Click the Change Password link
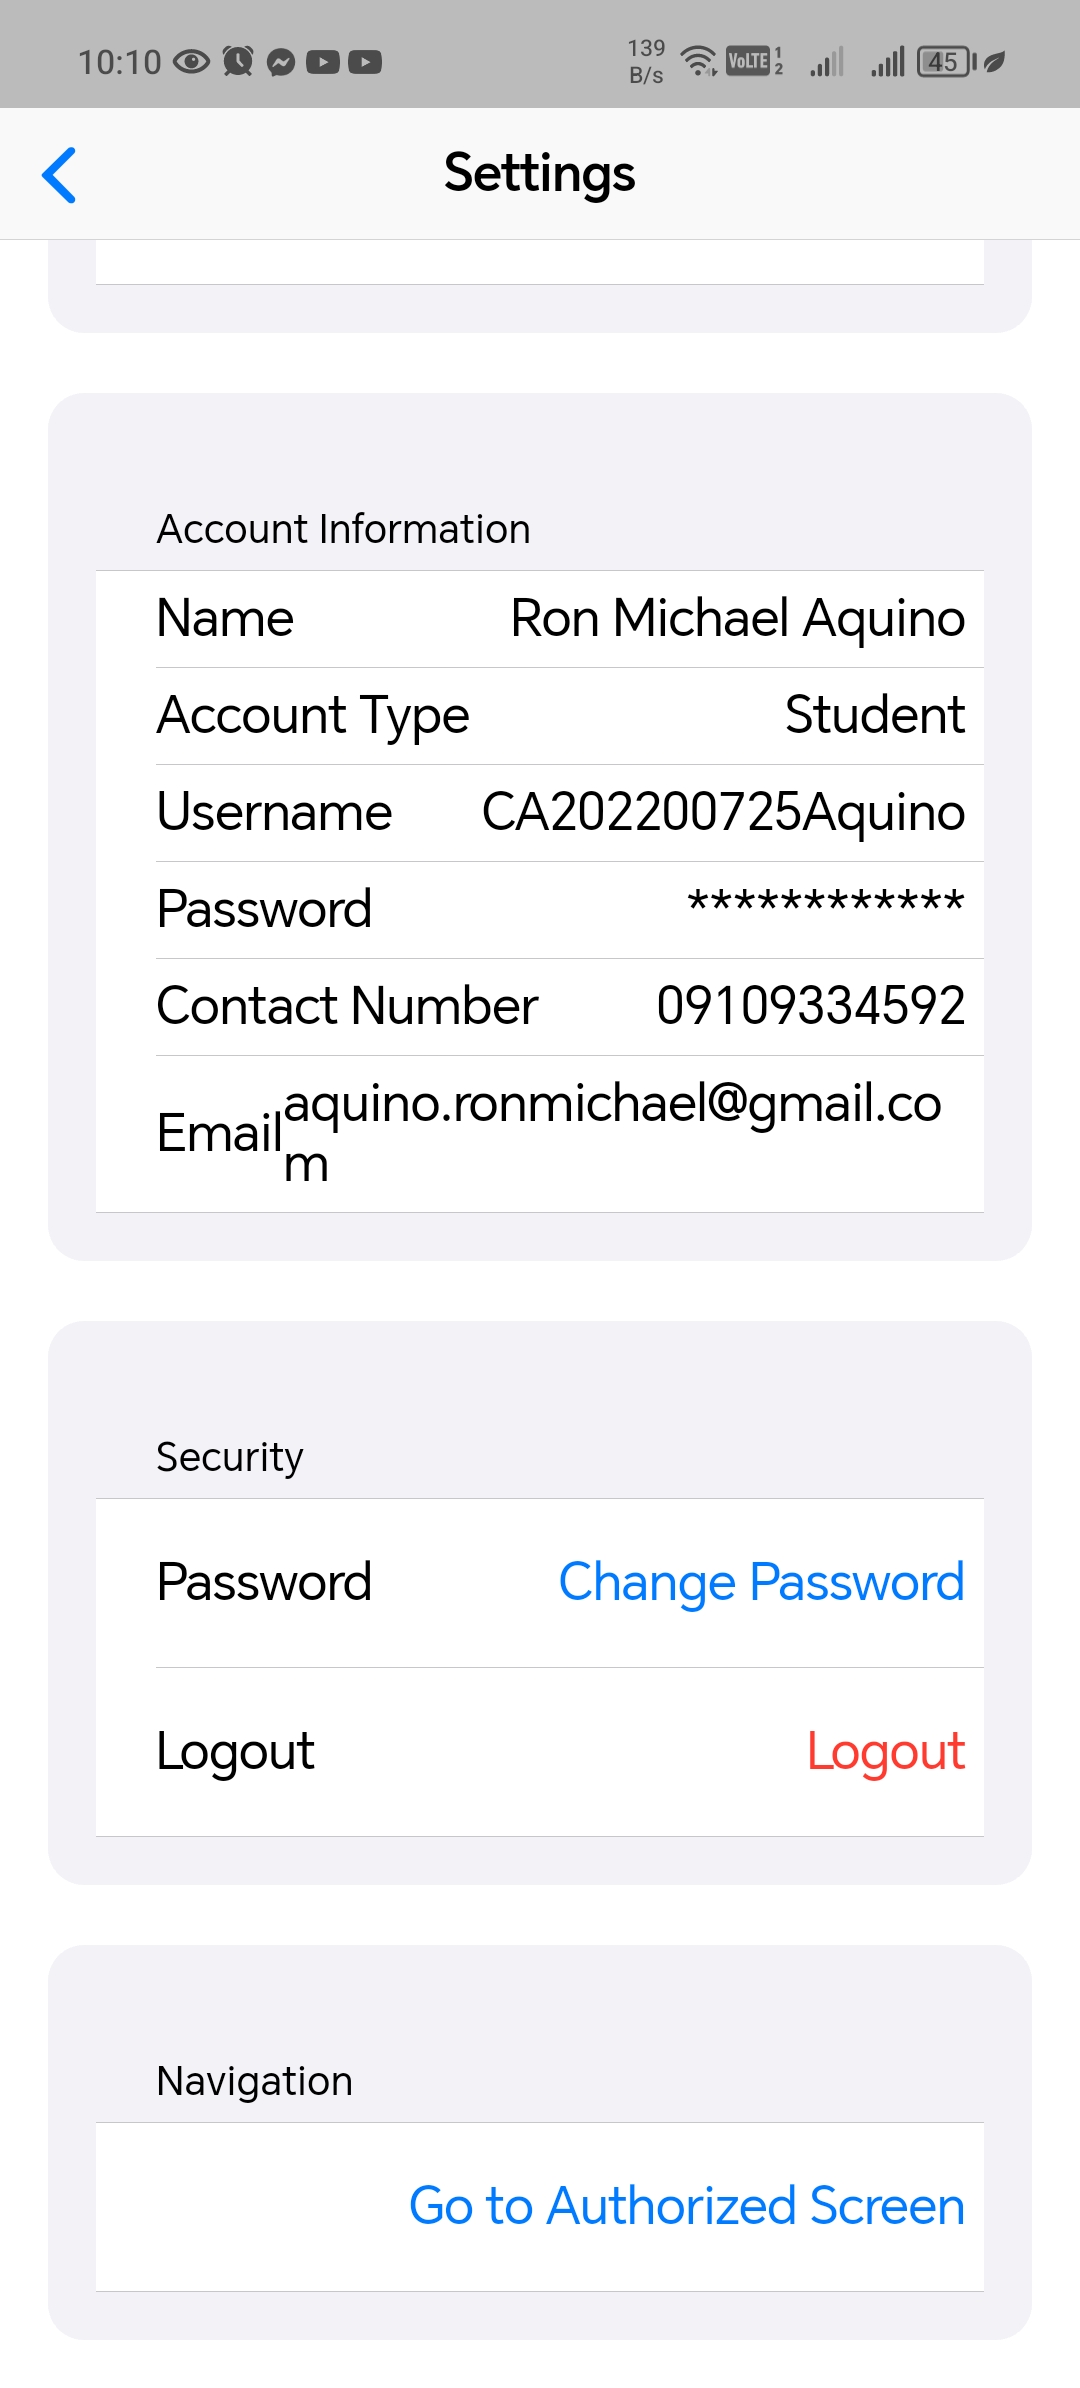Viewport: 1080px width, 2388px height. point(761,1582)
